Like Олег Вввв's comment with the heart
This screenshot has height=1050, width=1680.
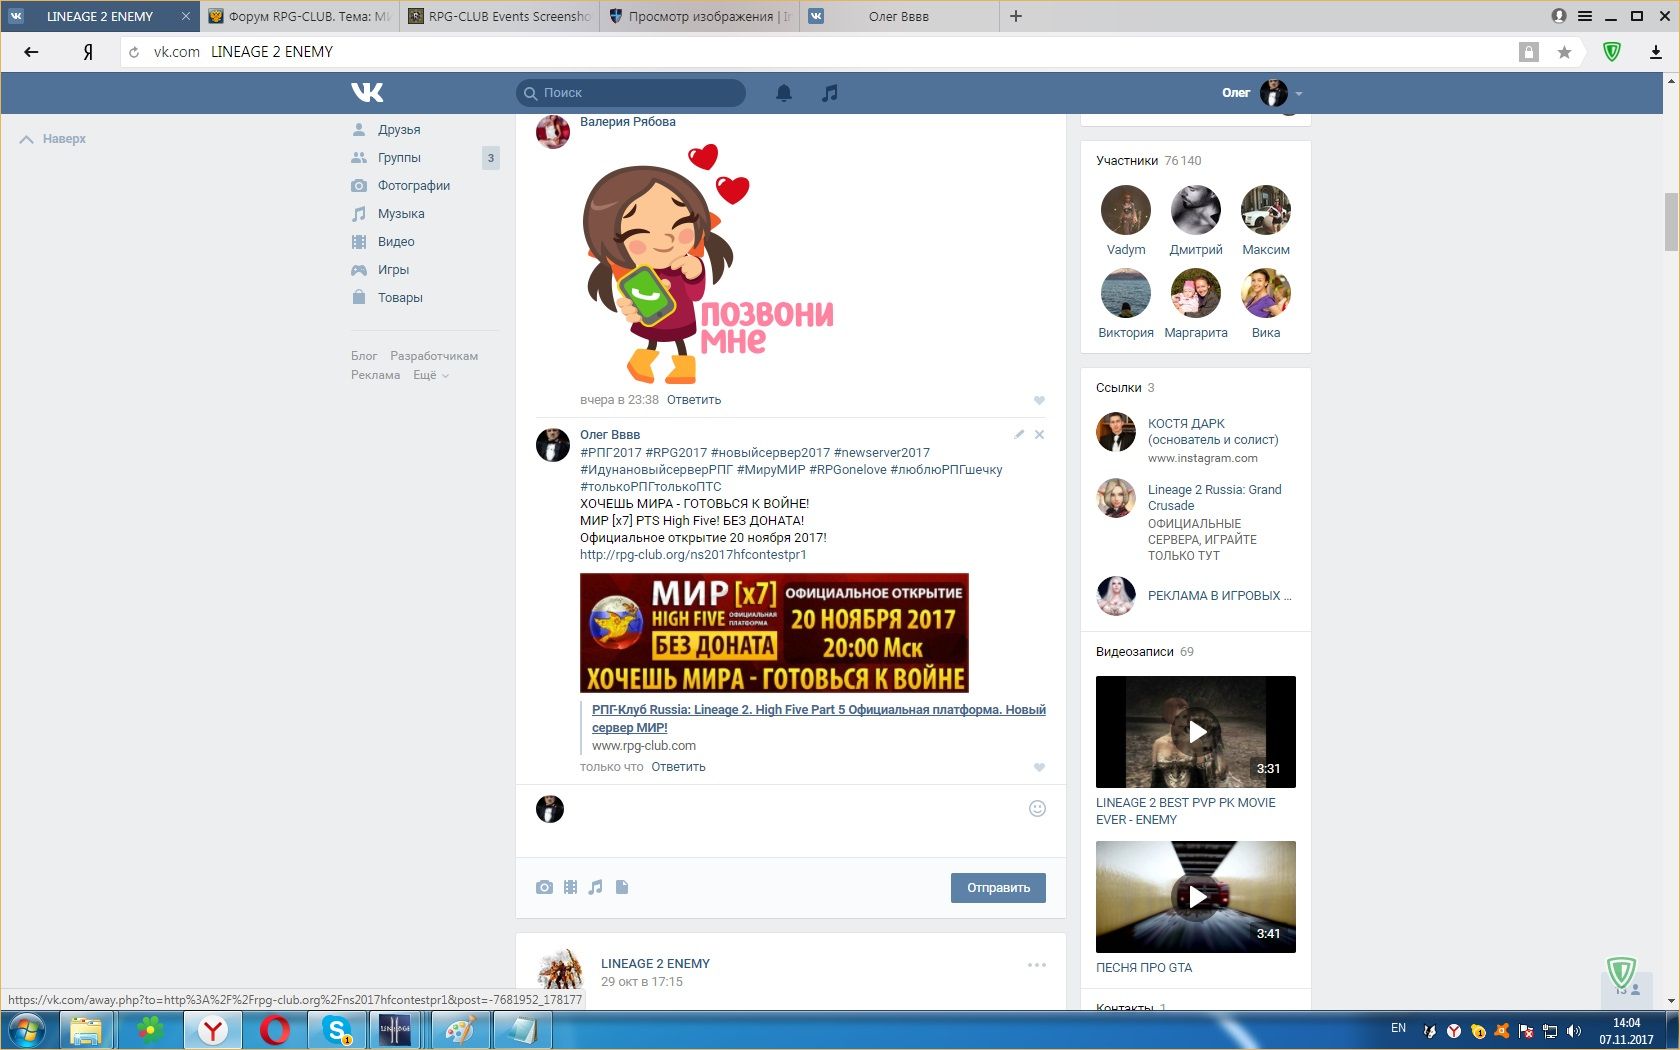pos(1039,767)
